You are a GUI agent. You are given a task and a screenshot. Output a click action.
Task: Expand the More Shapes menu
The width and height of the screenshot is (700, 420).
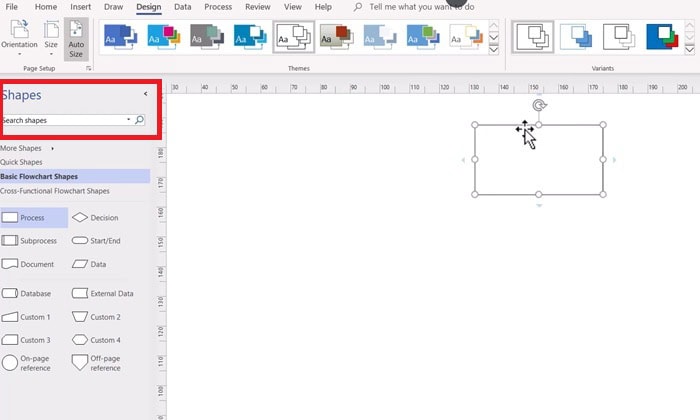point(27,148)
